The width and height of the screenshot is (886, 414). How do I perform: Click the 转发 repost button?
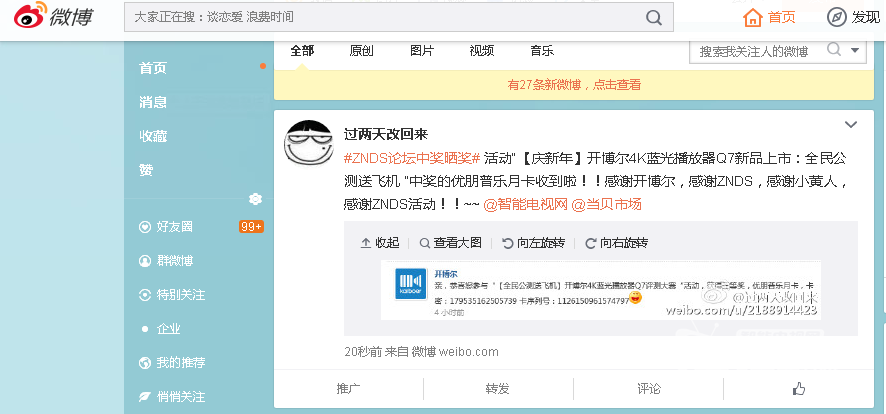pos(498,389)
